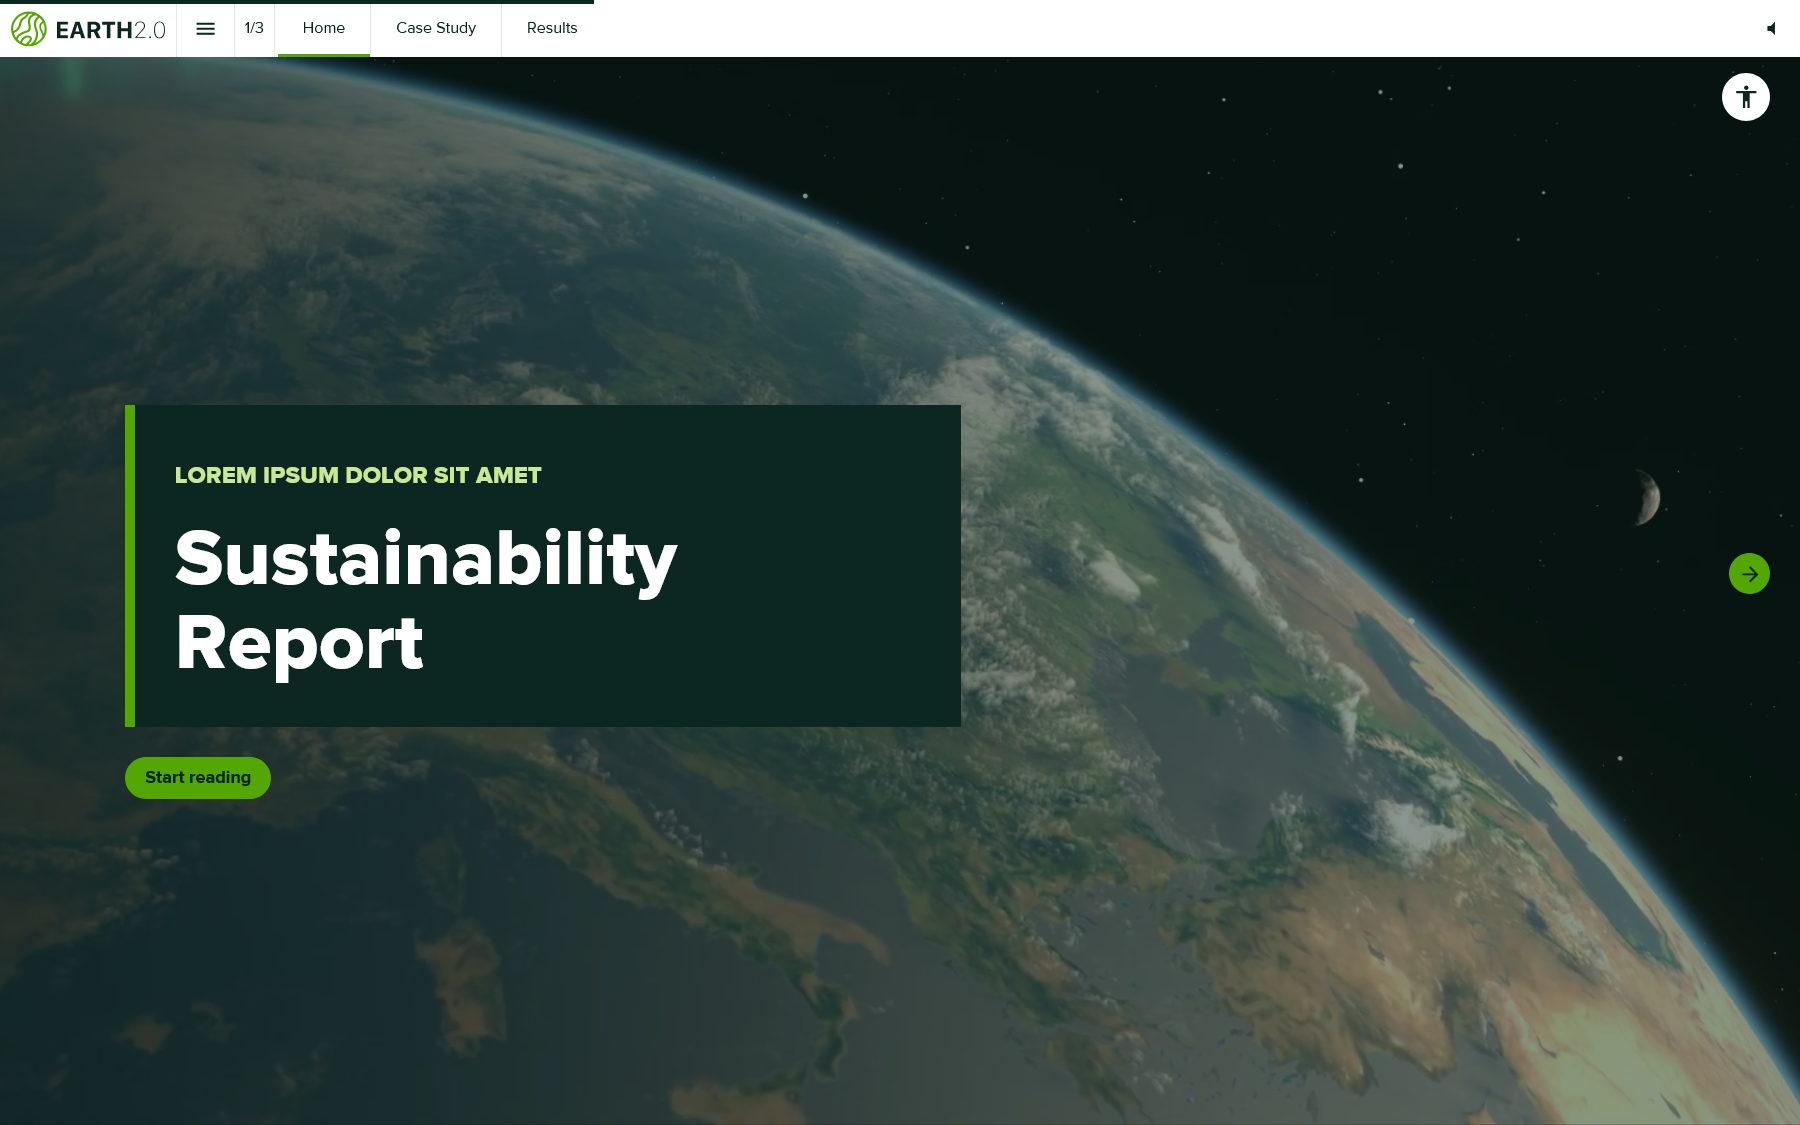The image size is (1800, 1125).
Task: Click the 1/3 page counter
Action: 254,29
